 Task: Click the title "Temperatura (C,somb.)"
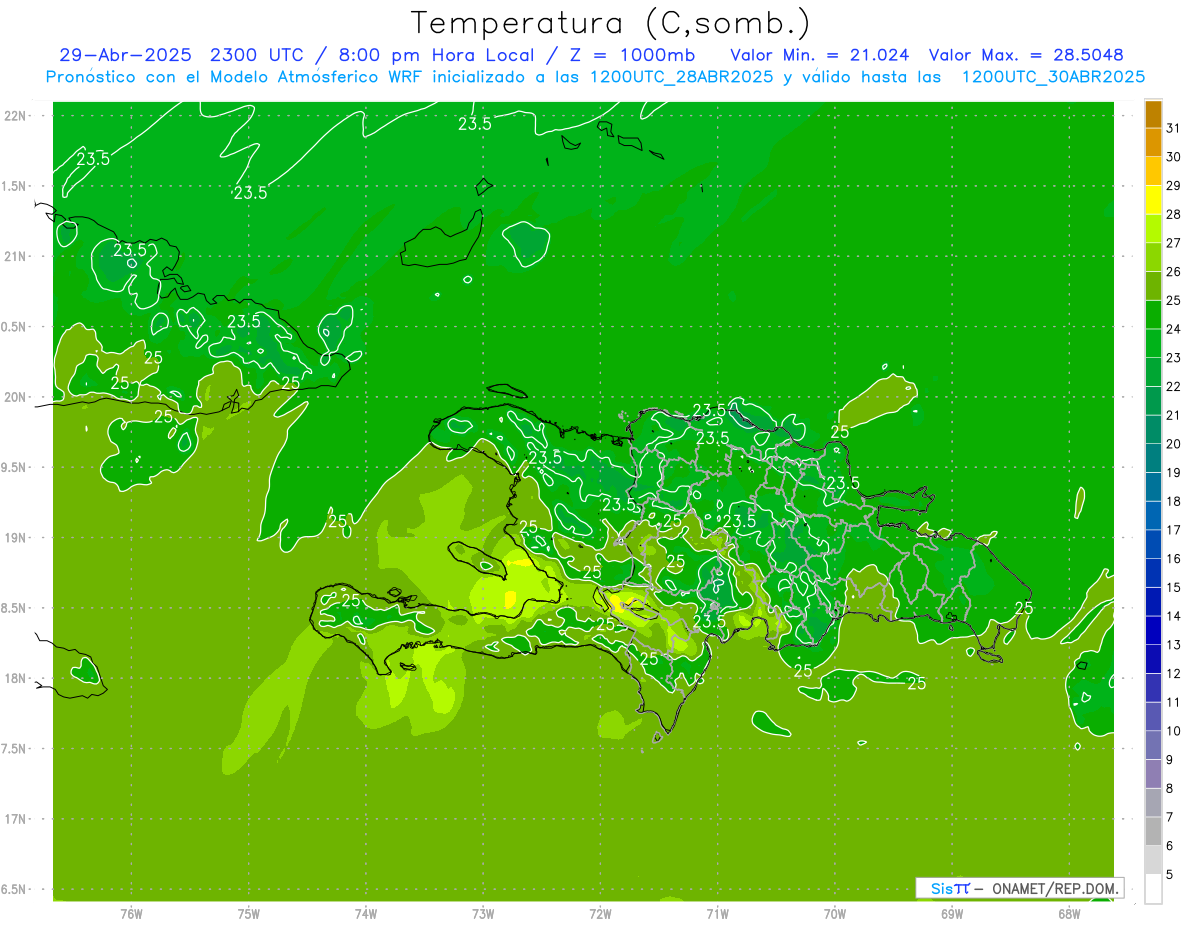point(611,23)
